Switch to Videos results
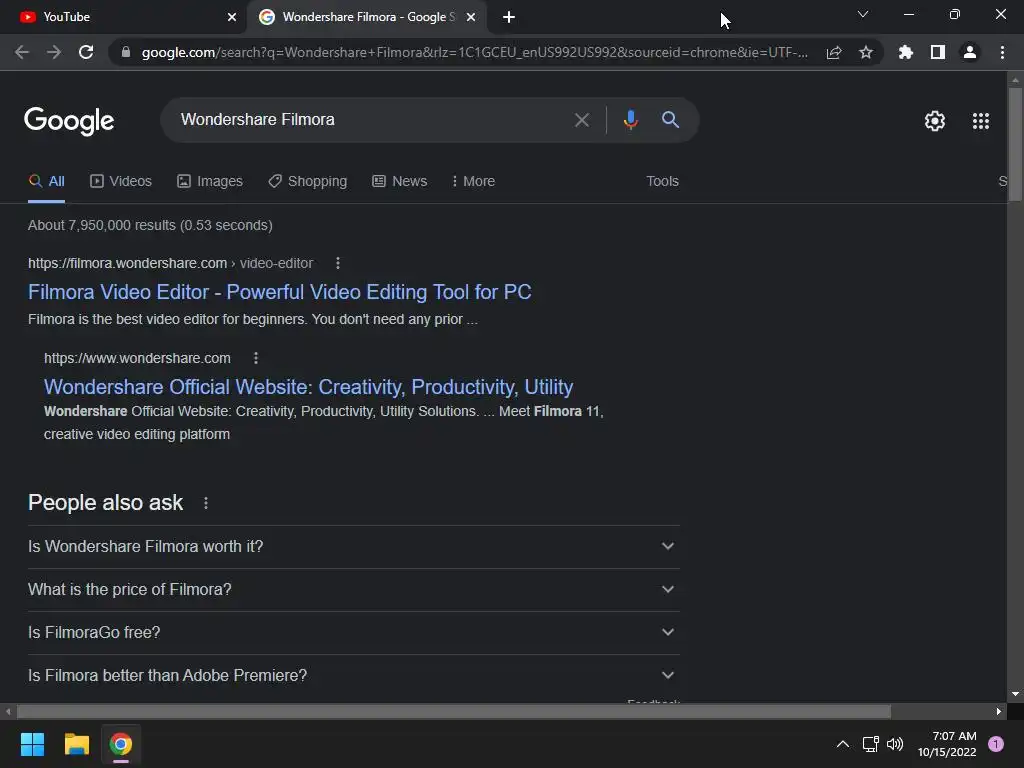 point(121,182)
